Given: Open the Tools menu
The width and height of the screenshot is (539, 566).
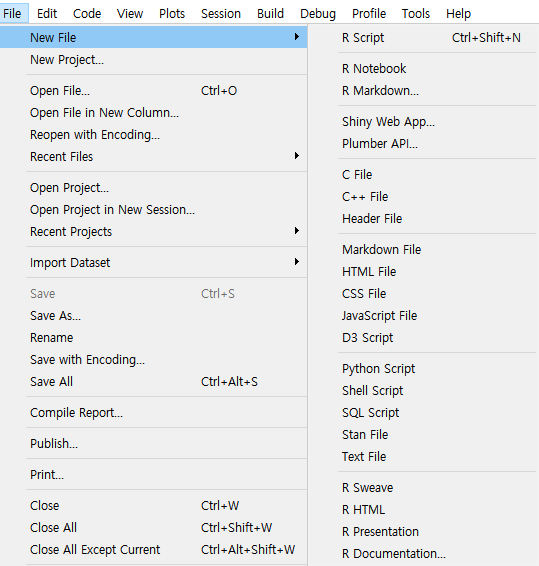Looking at the screenshot, I should (x=416, y=14).
